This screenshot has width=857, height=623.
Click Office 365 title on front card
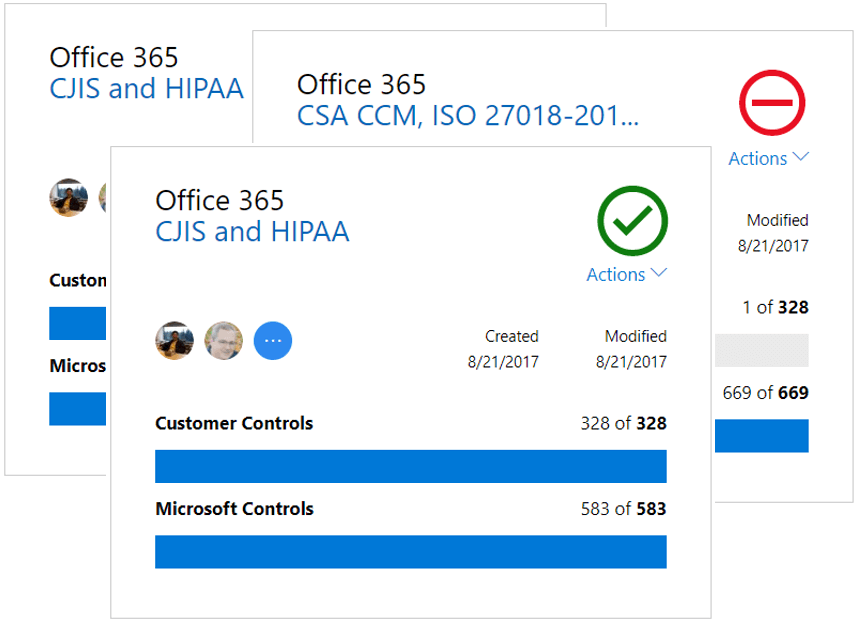tap(220, 200)
